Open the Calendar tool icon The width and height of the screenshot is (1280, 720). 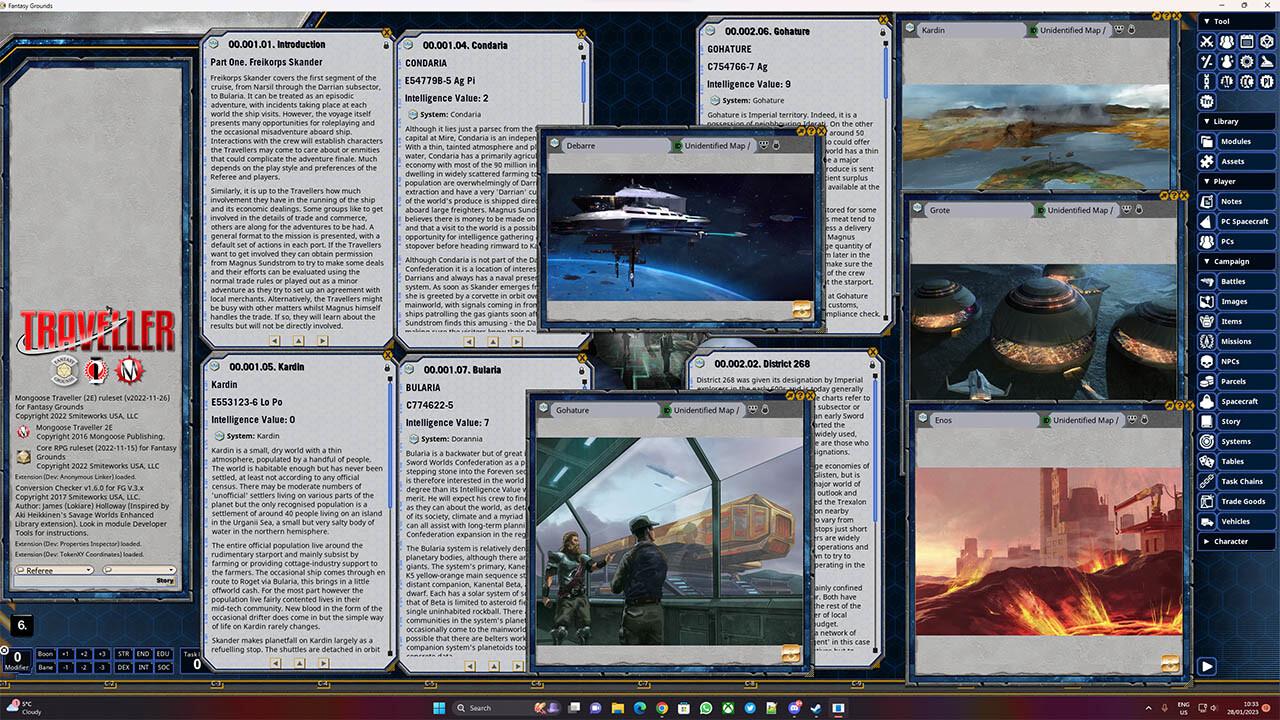click(x=1247, y=41)
